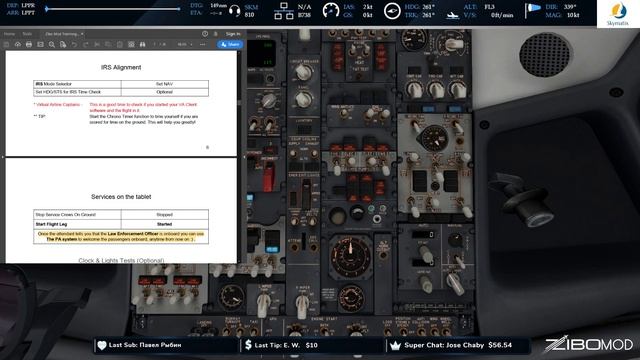Click the airplane altitude icon beside ALT
The image size is (640, 360).
tap(452, 16)
